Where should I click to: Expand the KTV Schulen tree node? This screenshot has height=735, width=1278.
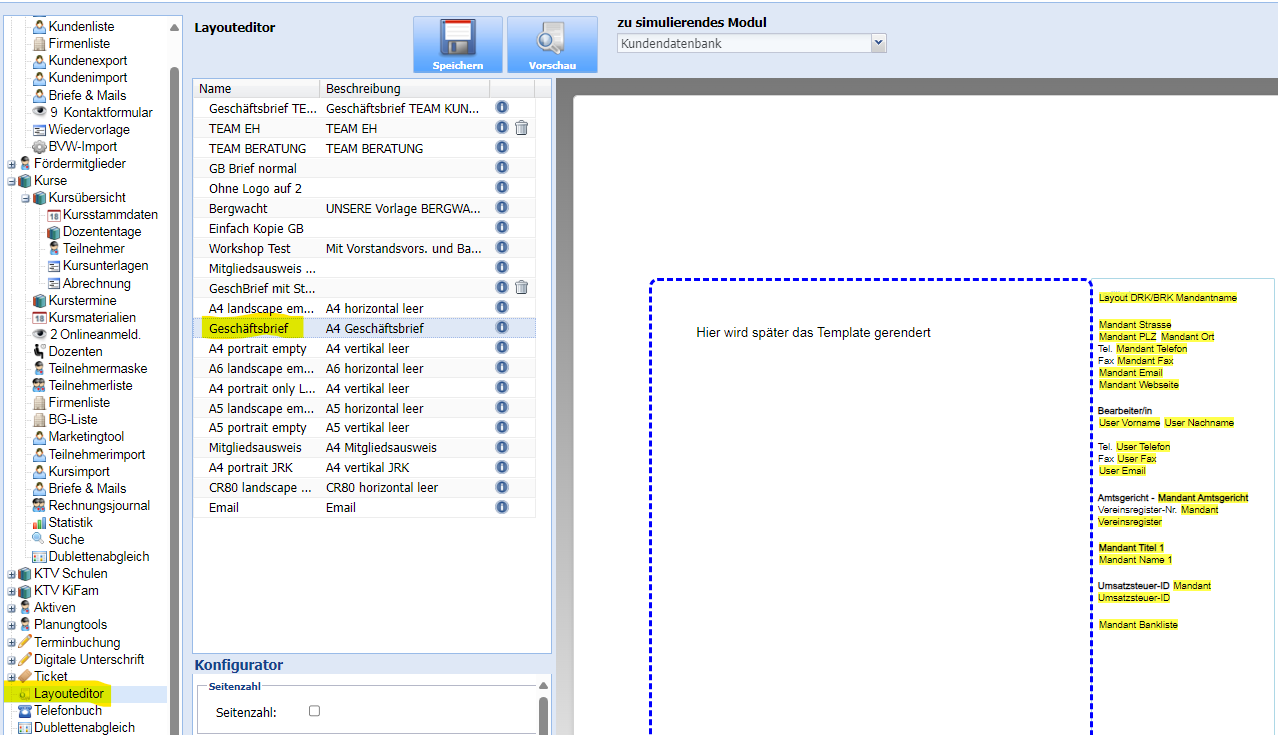pos(12,574)
